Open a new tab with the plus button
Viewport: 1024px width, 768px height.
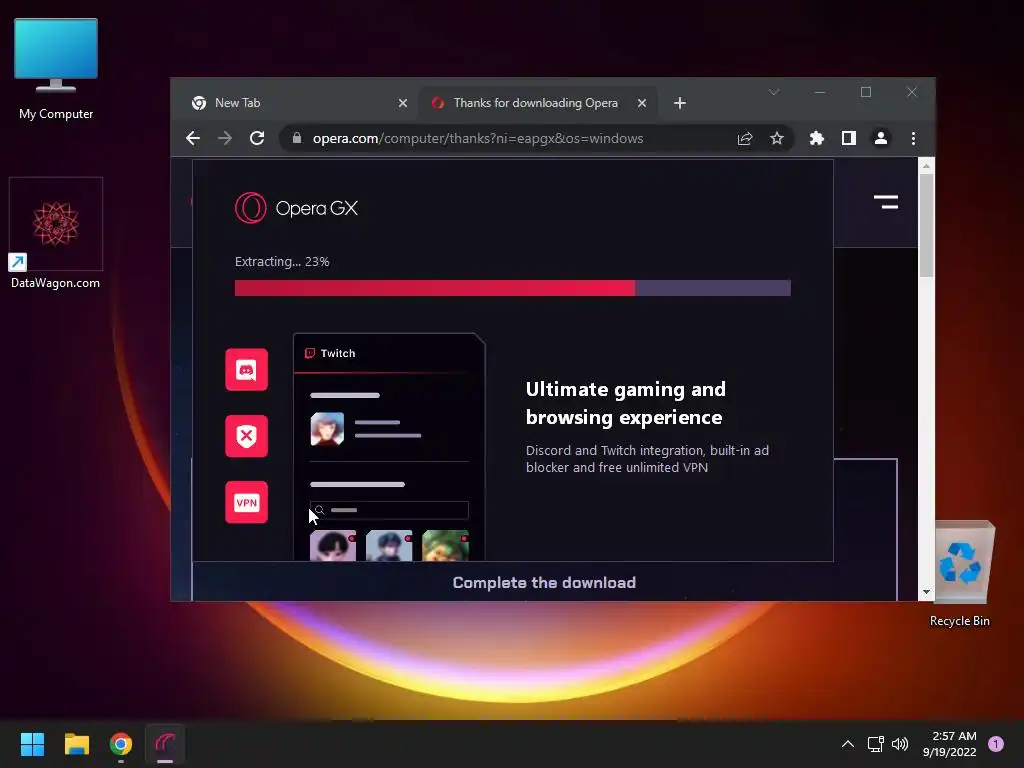tap(680, 103)
